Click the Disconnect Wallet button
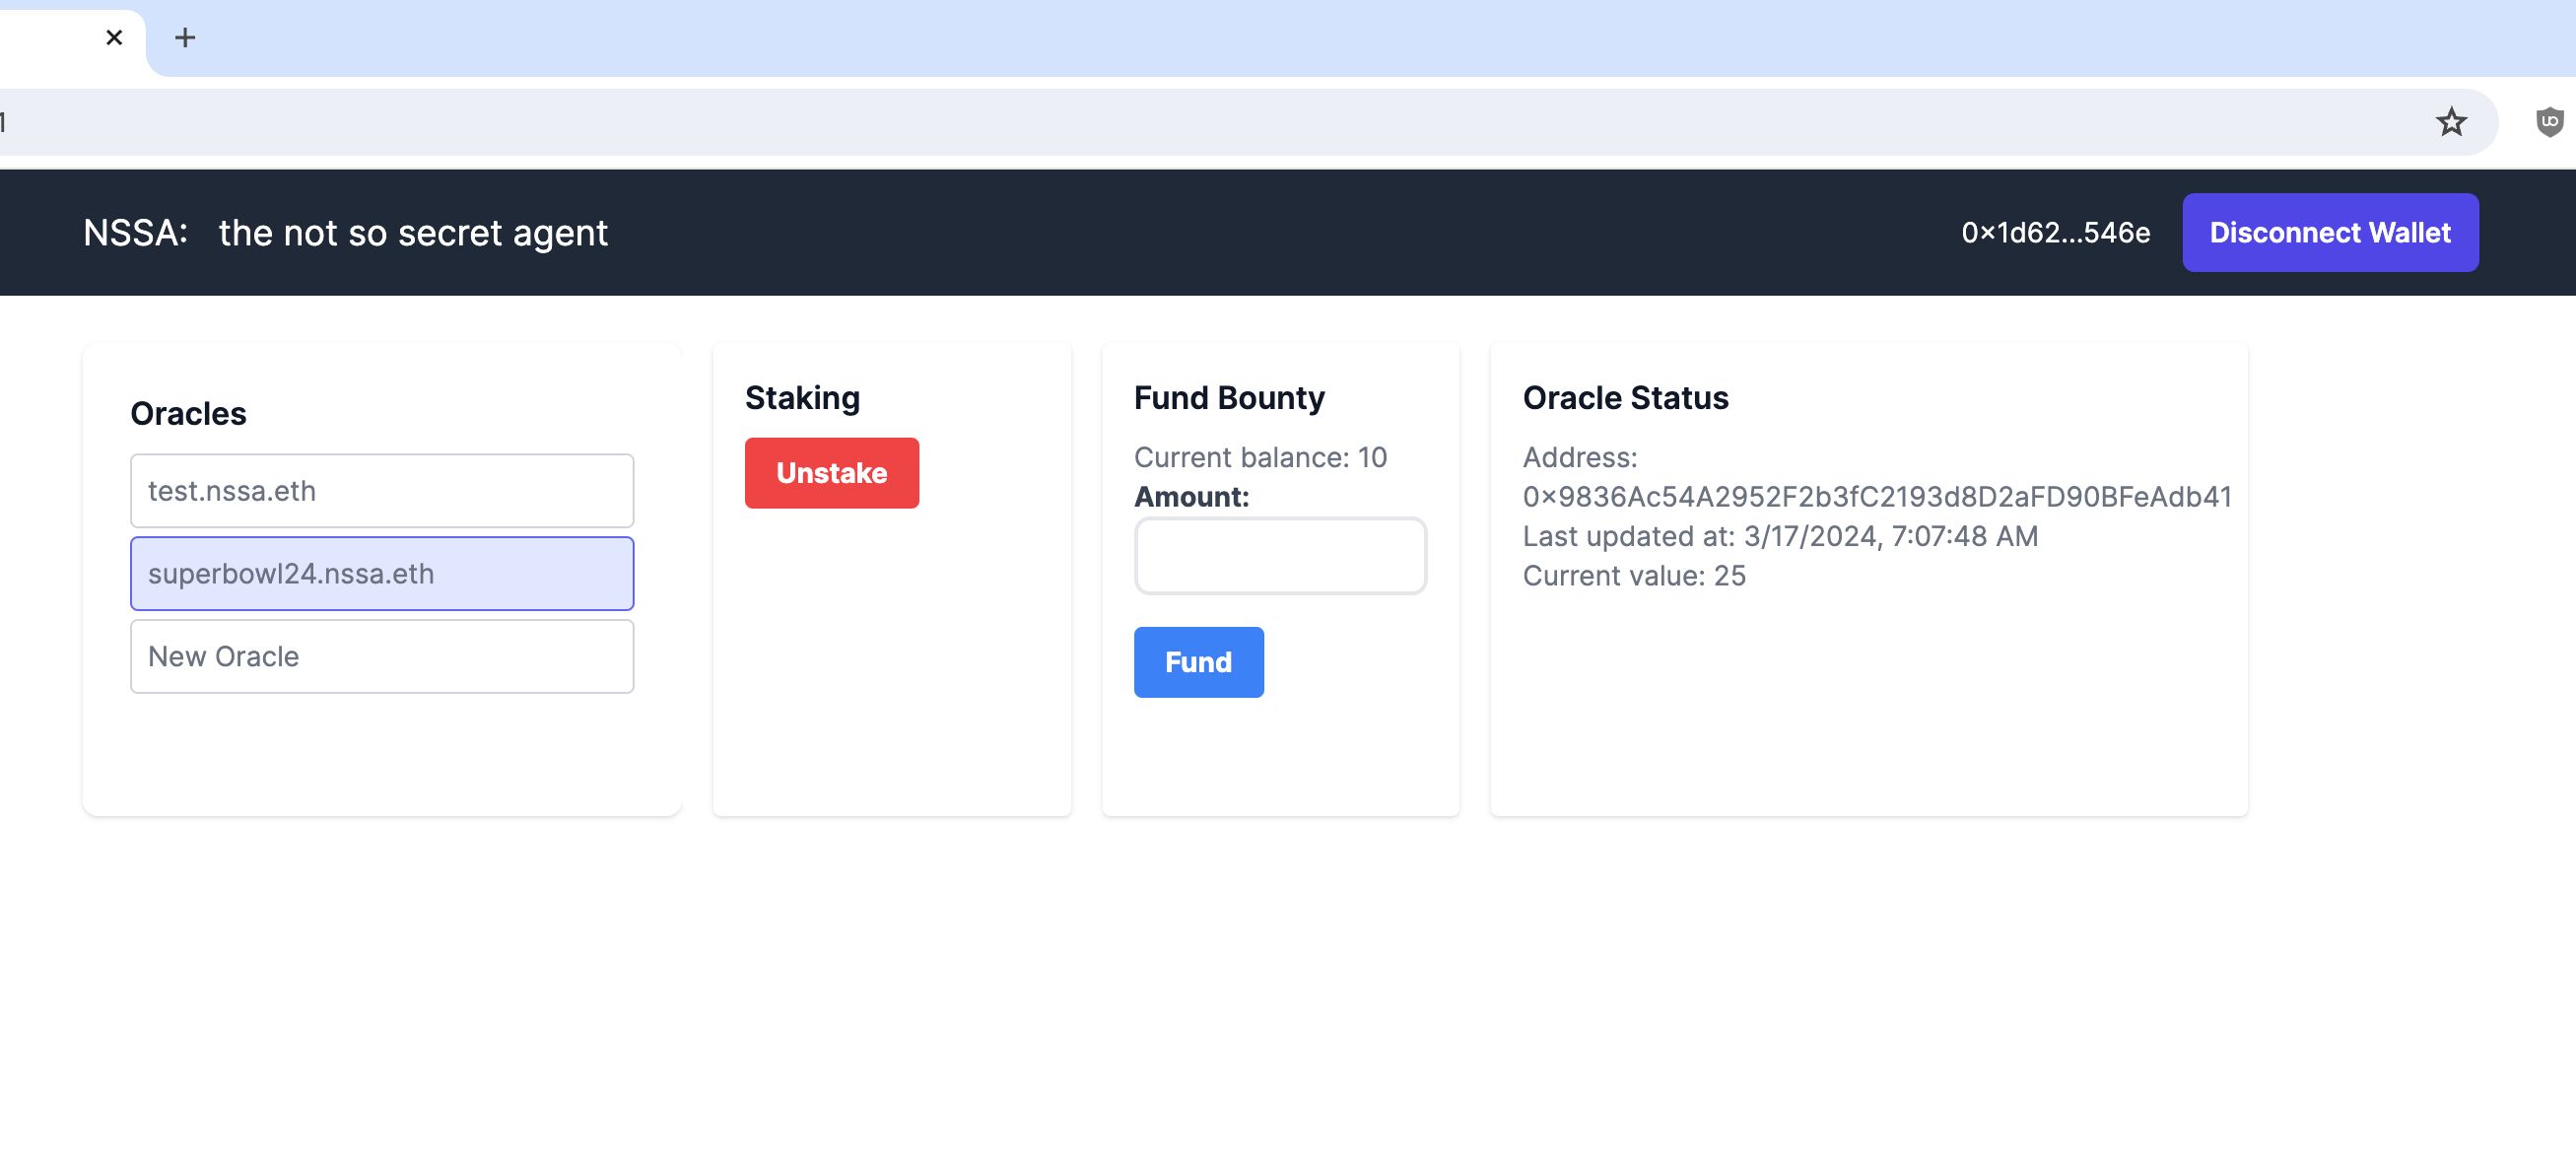The width and height of the screenshot is (2576, 1167). point(2329,233)
